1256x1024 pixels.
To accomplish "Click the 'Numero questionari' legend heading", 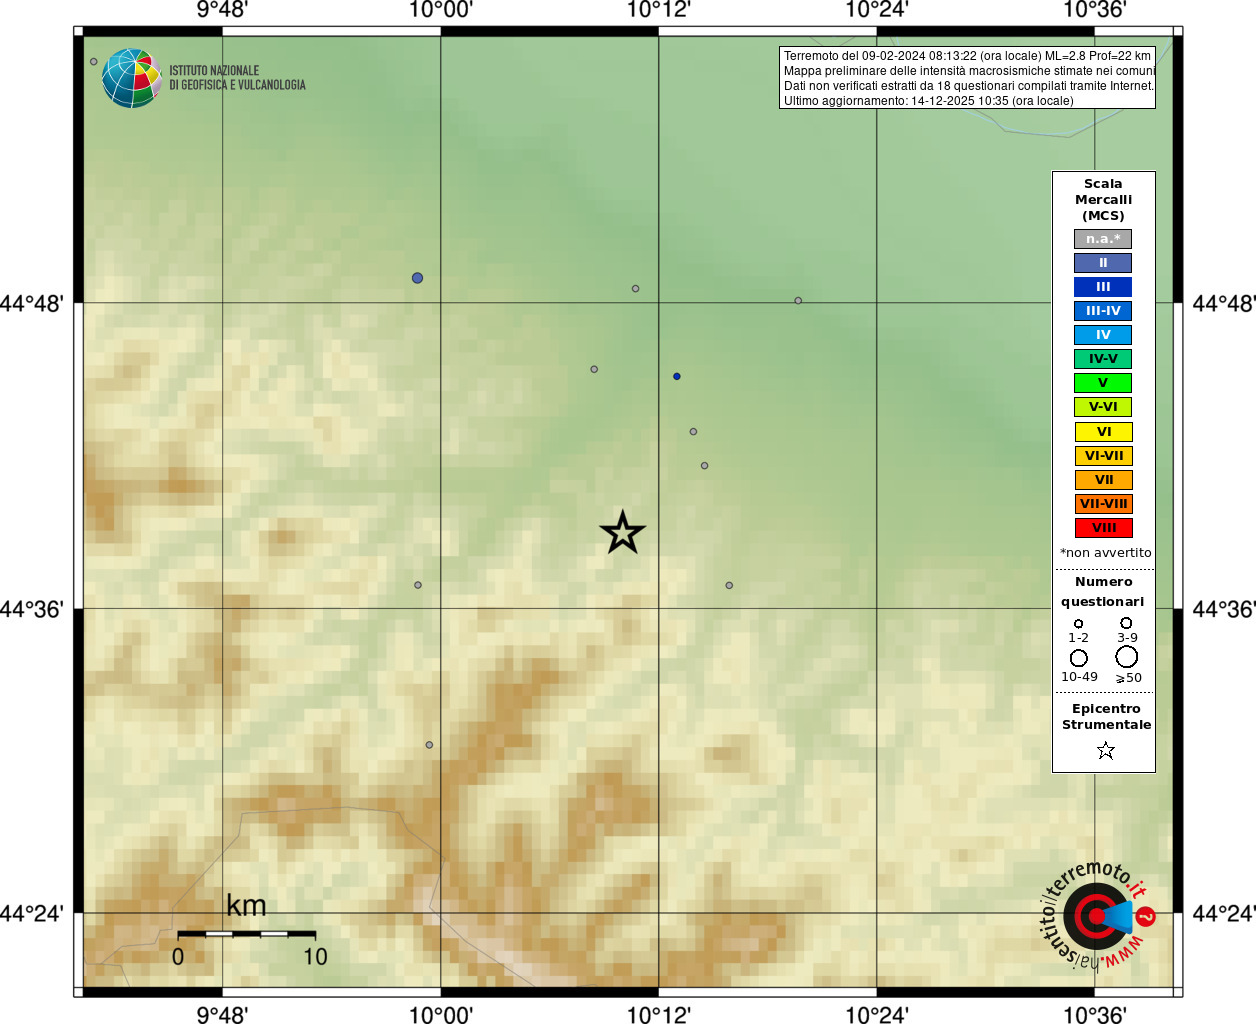I will point(1103,591).
